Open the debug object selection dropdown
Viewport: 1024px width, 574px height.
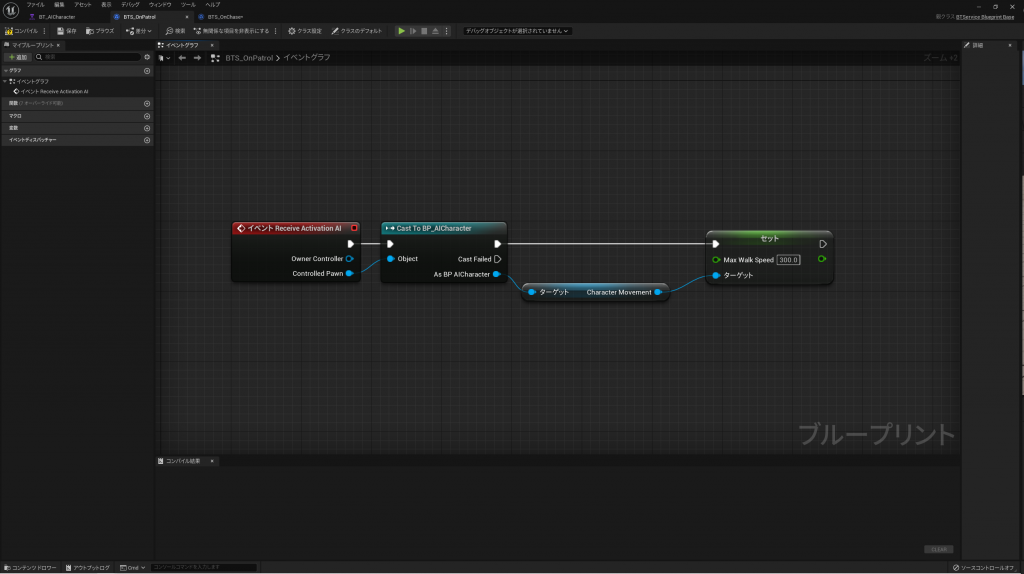click(x=517, y=31)
